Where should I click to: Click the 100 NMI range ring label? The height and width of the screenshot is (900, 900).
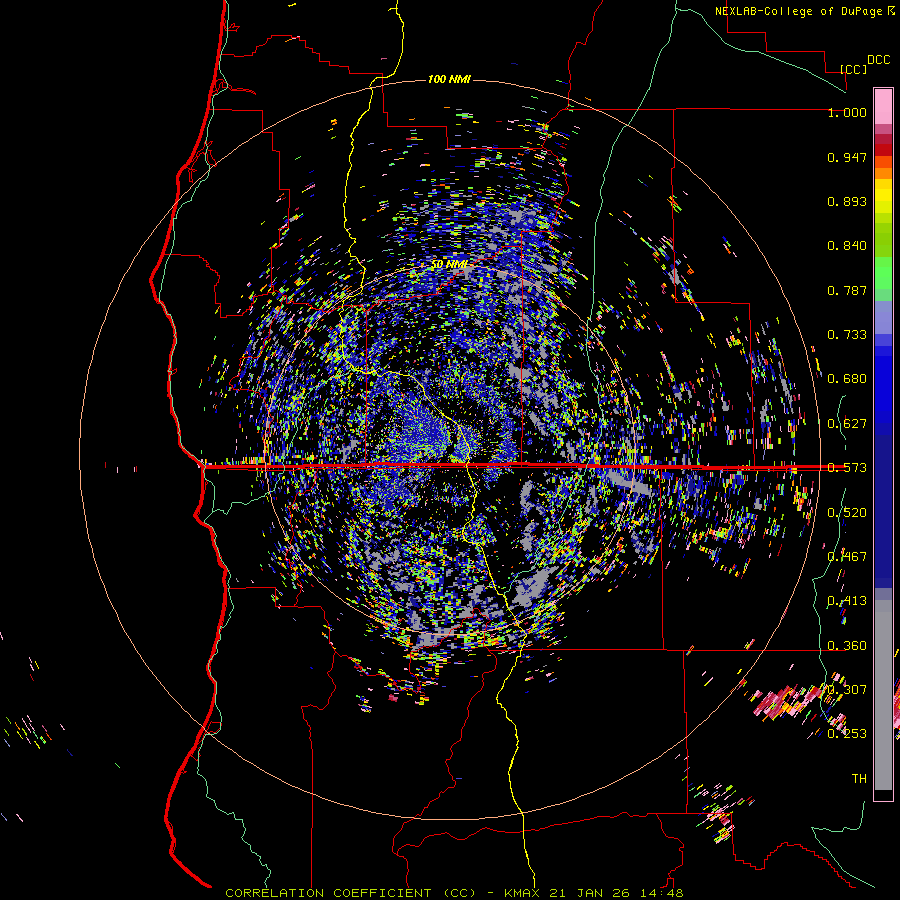point(449,79)
